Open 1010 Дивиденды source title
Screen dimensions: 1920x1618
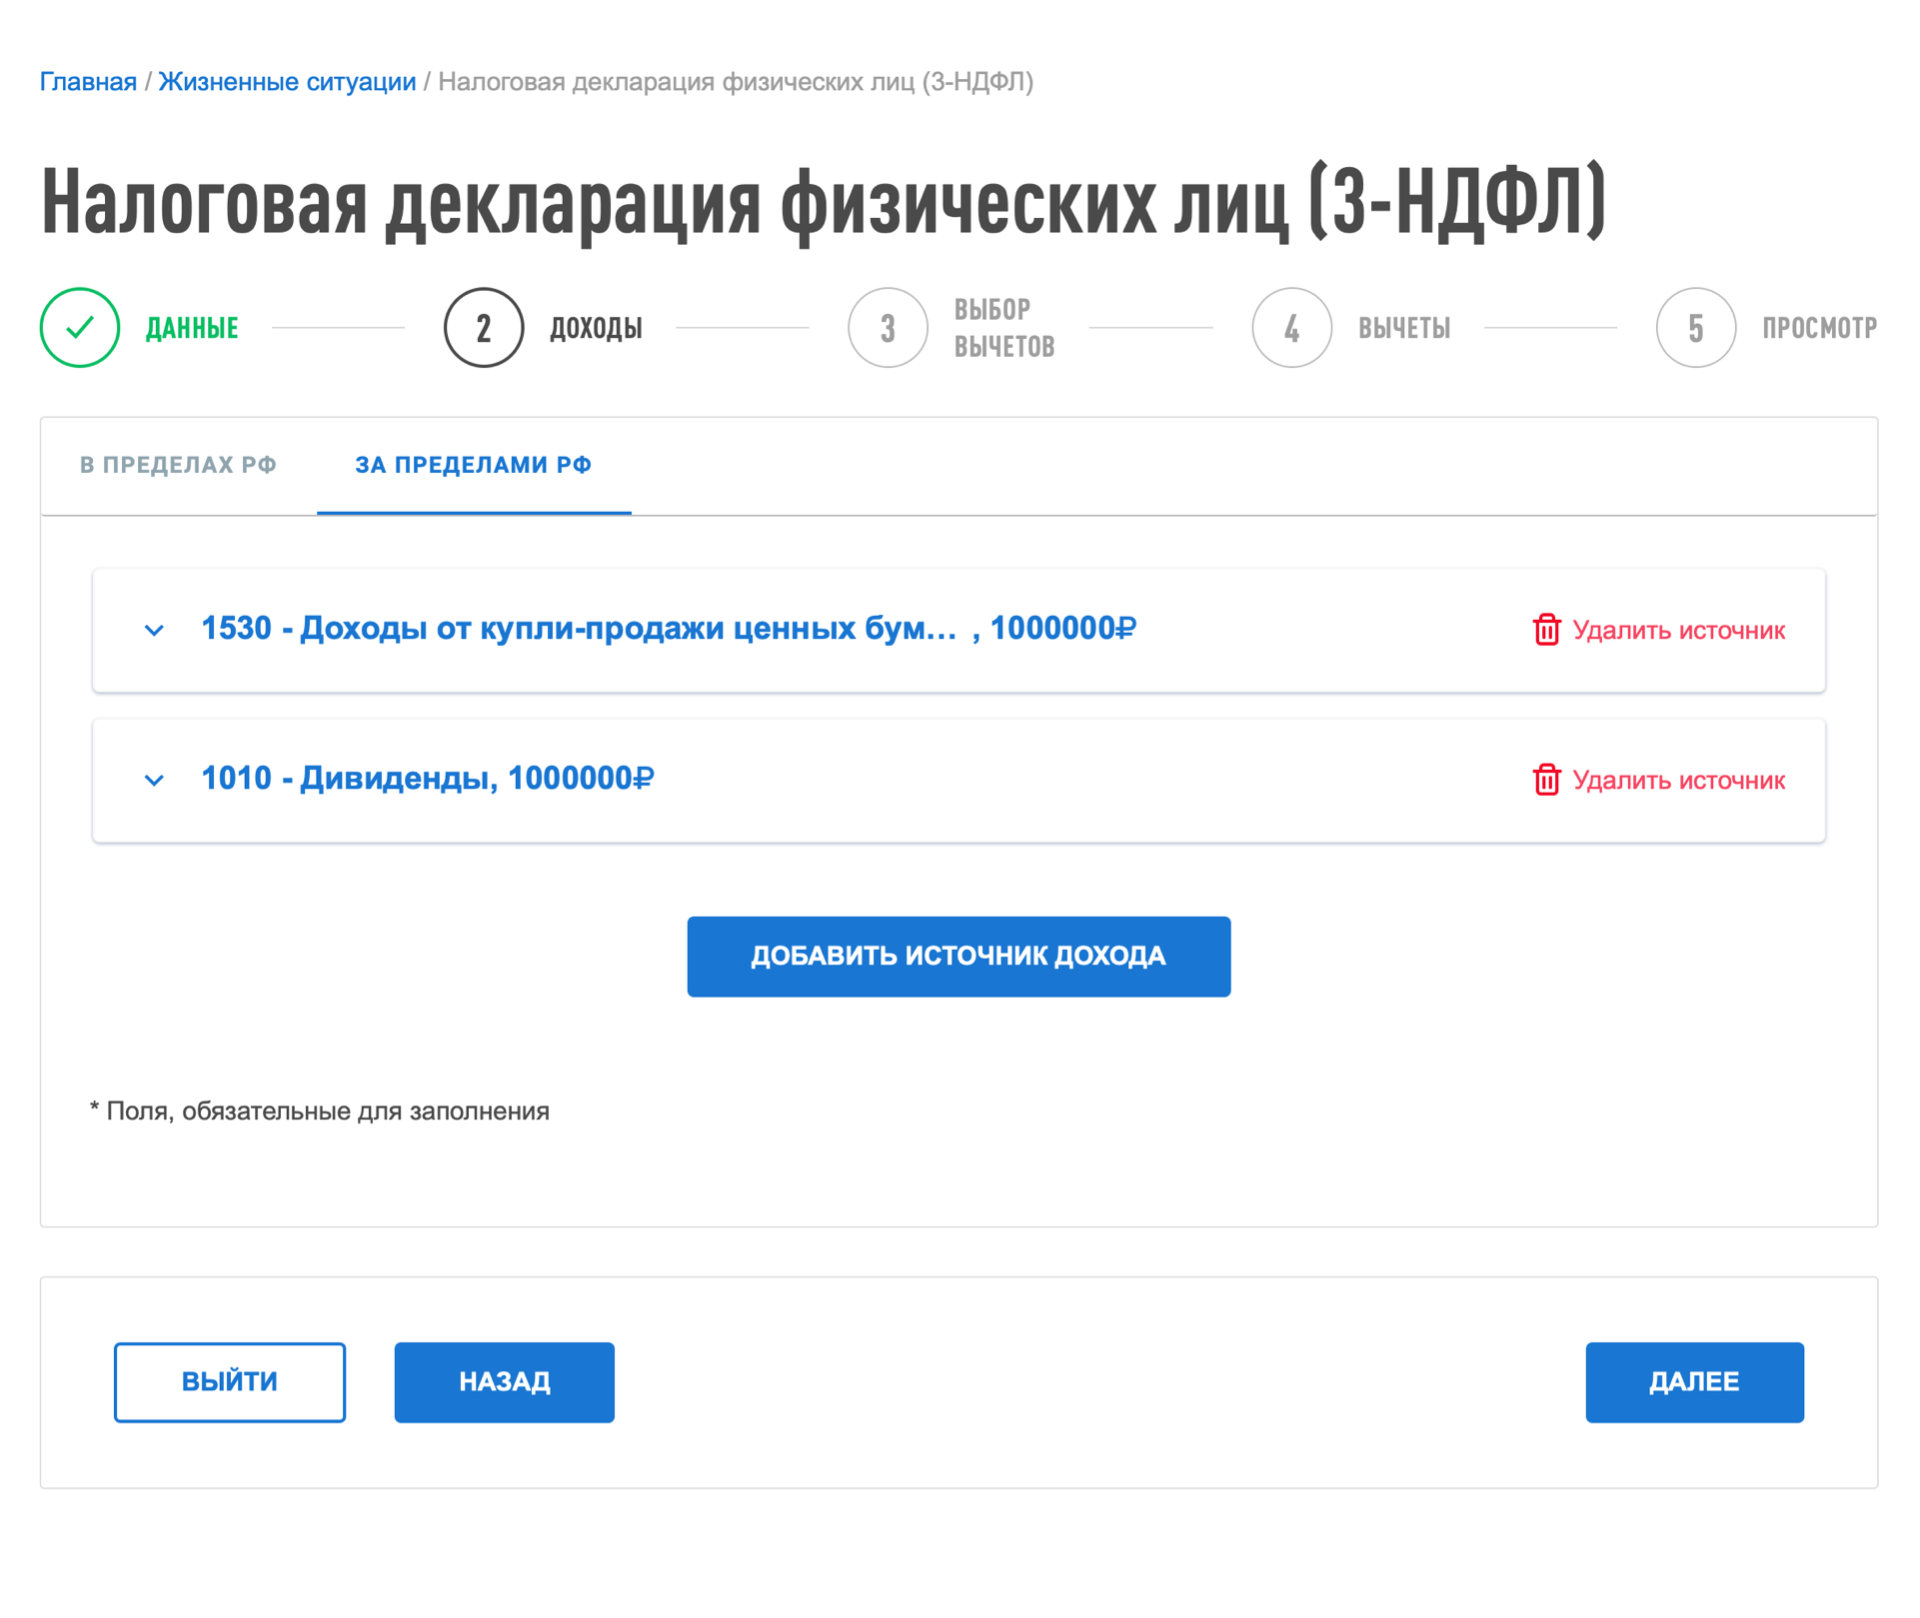pyautogui.click(x=427, y=778)
